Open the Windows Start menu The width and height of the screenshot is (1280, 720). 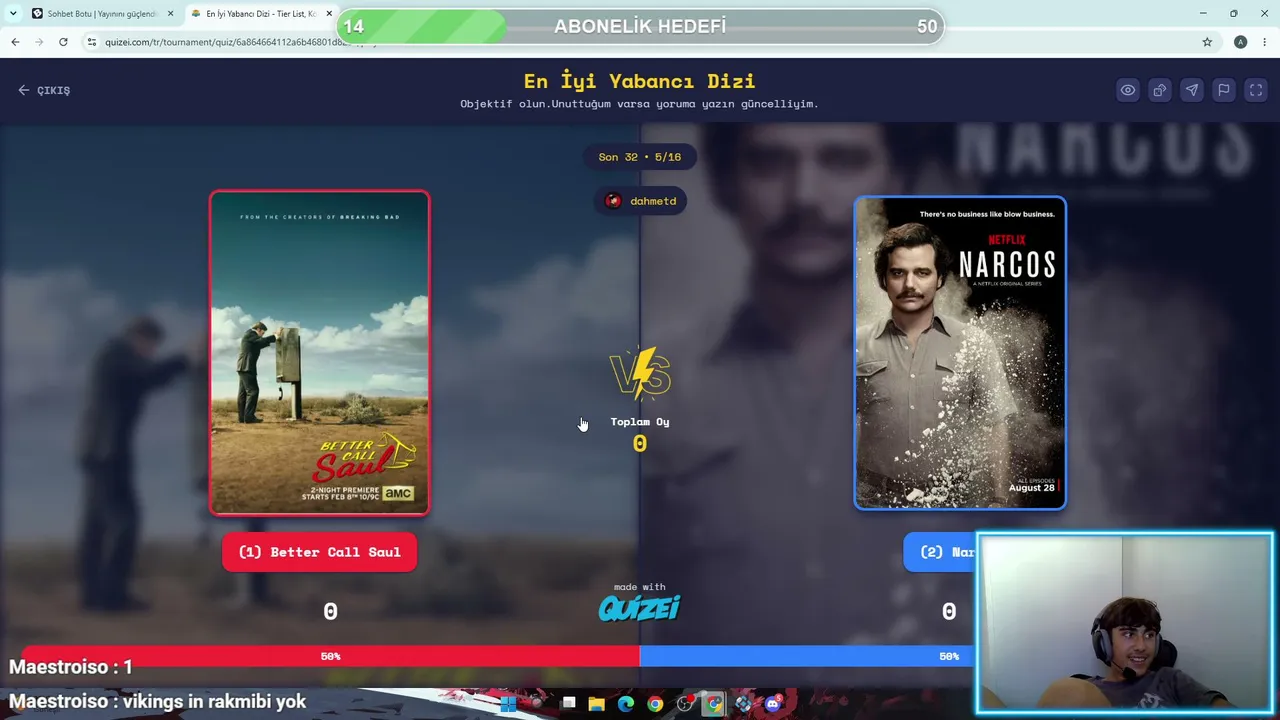[508, 704]
